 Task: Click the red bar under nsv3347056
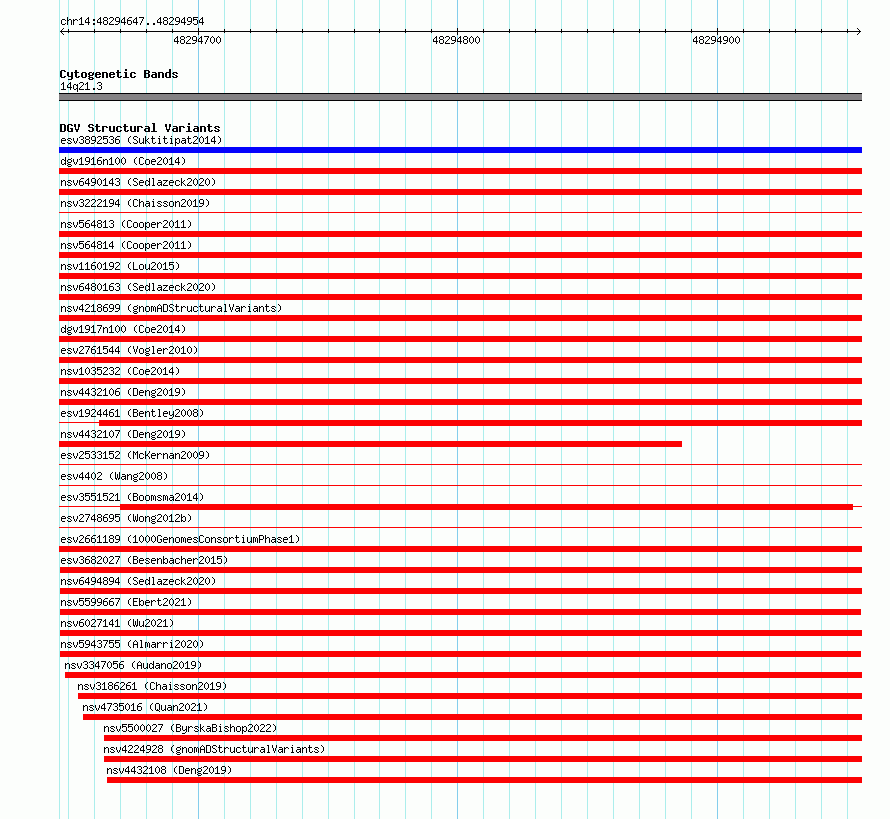(463, 675)
